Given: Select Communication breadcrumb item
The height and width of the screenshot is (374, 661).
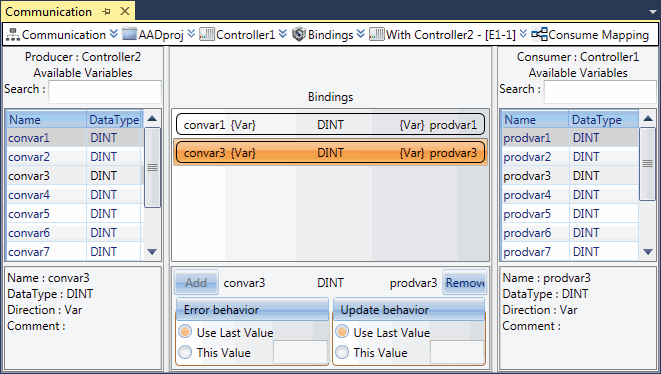Looking at the screenshot, I should (x=64, y=35).
